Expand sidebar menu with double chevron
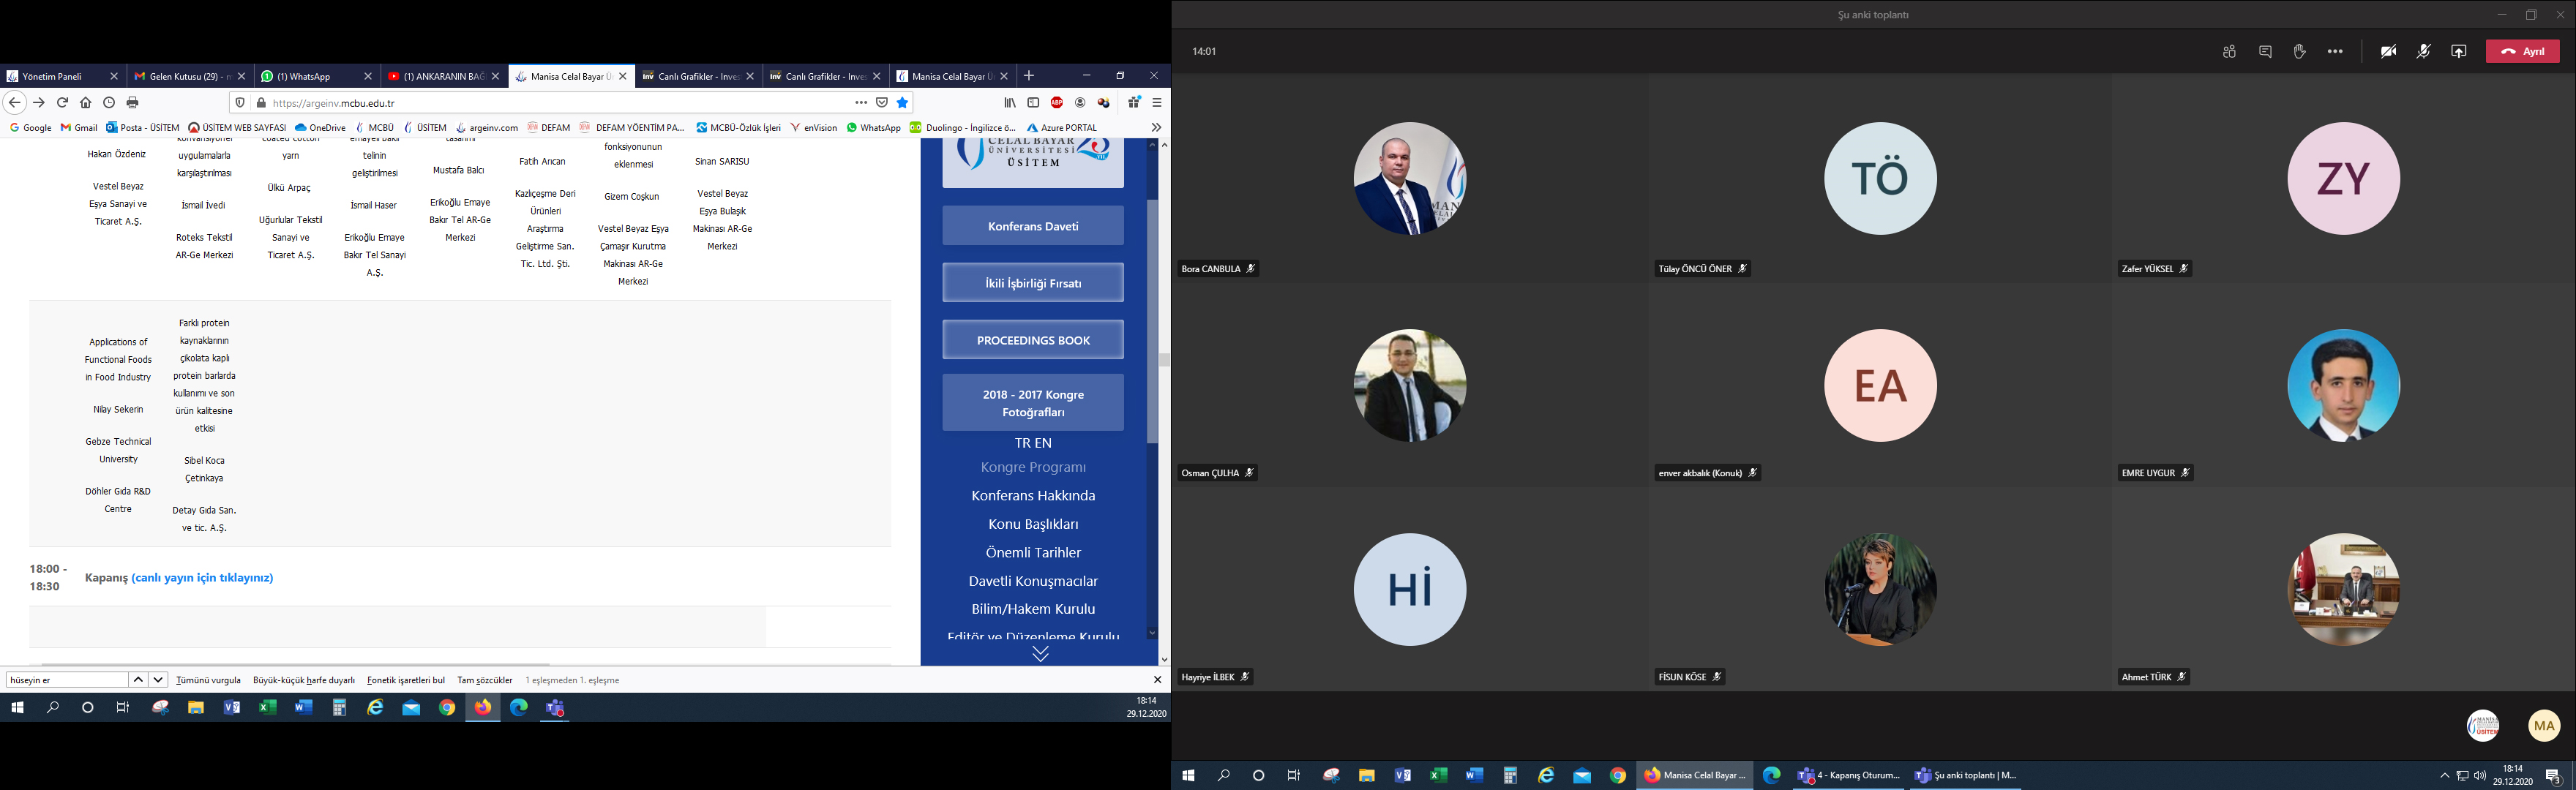This screenshot has width=2576, height=790. click(1040, 653)
